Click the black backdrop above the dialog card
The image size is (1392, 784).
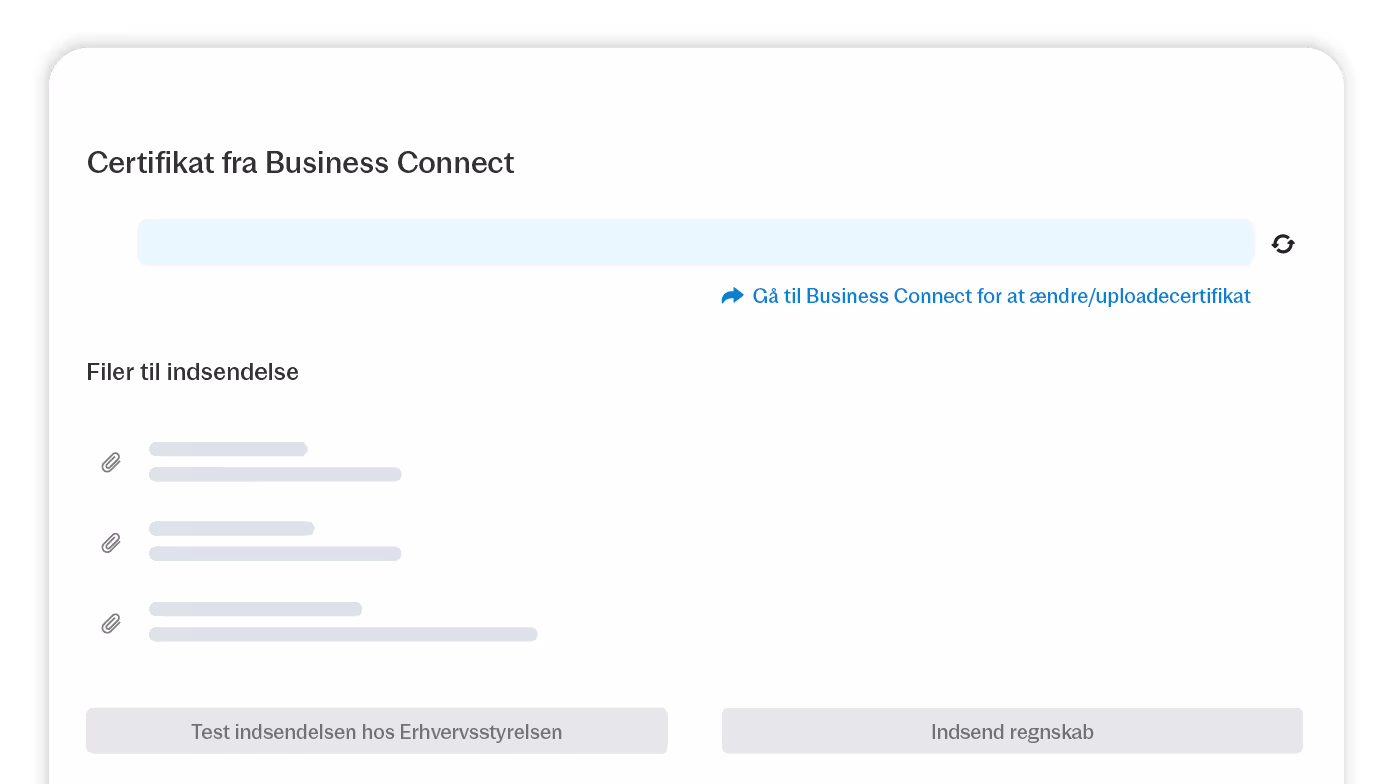click(696, 20)
